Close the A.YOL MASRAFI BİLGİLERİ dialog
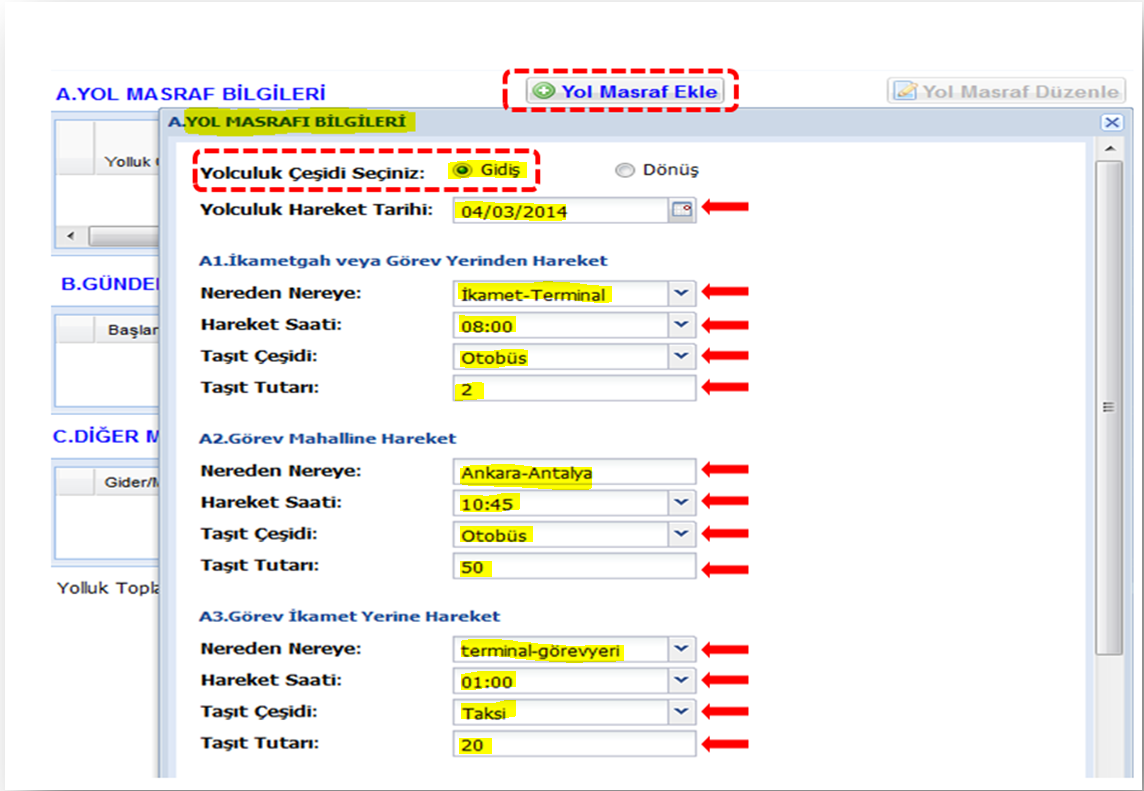Screen dimensions: 1144x791 (1112, 123)
